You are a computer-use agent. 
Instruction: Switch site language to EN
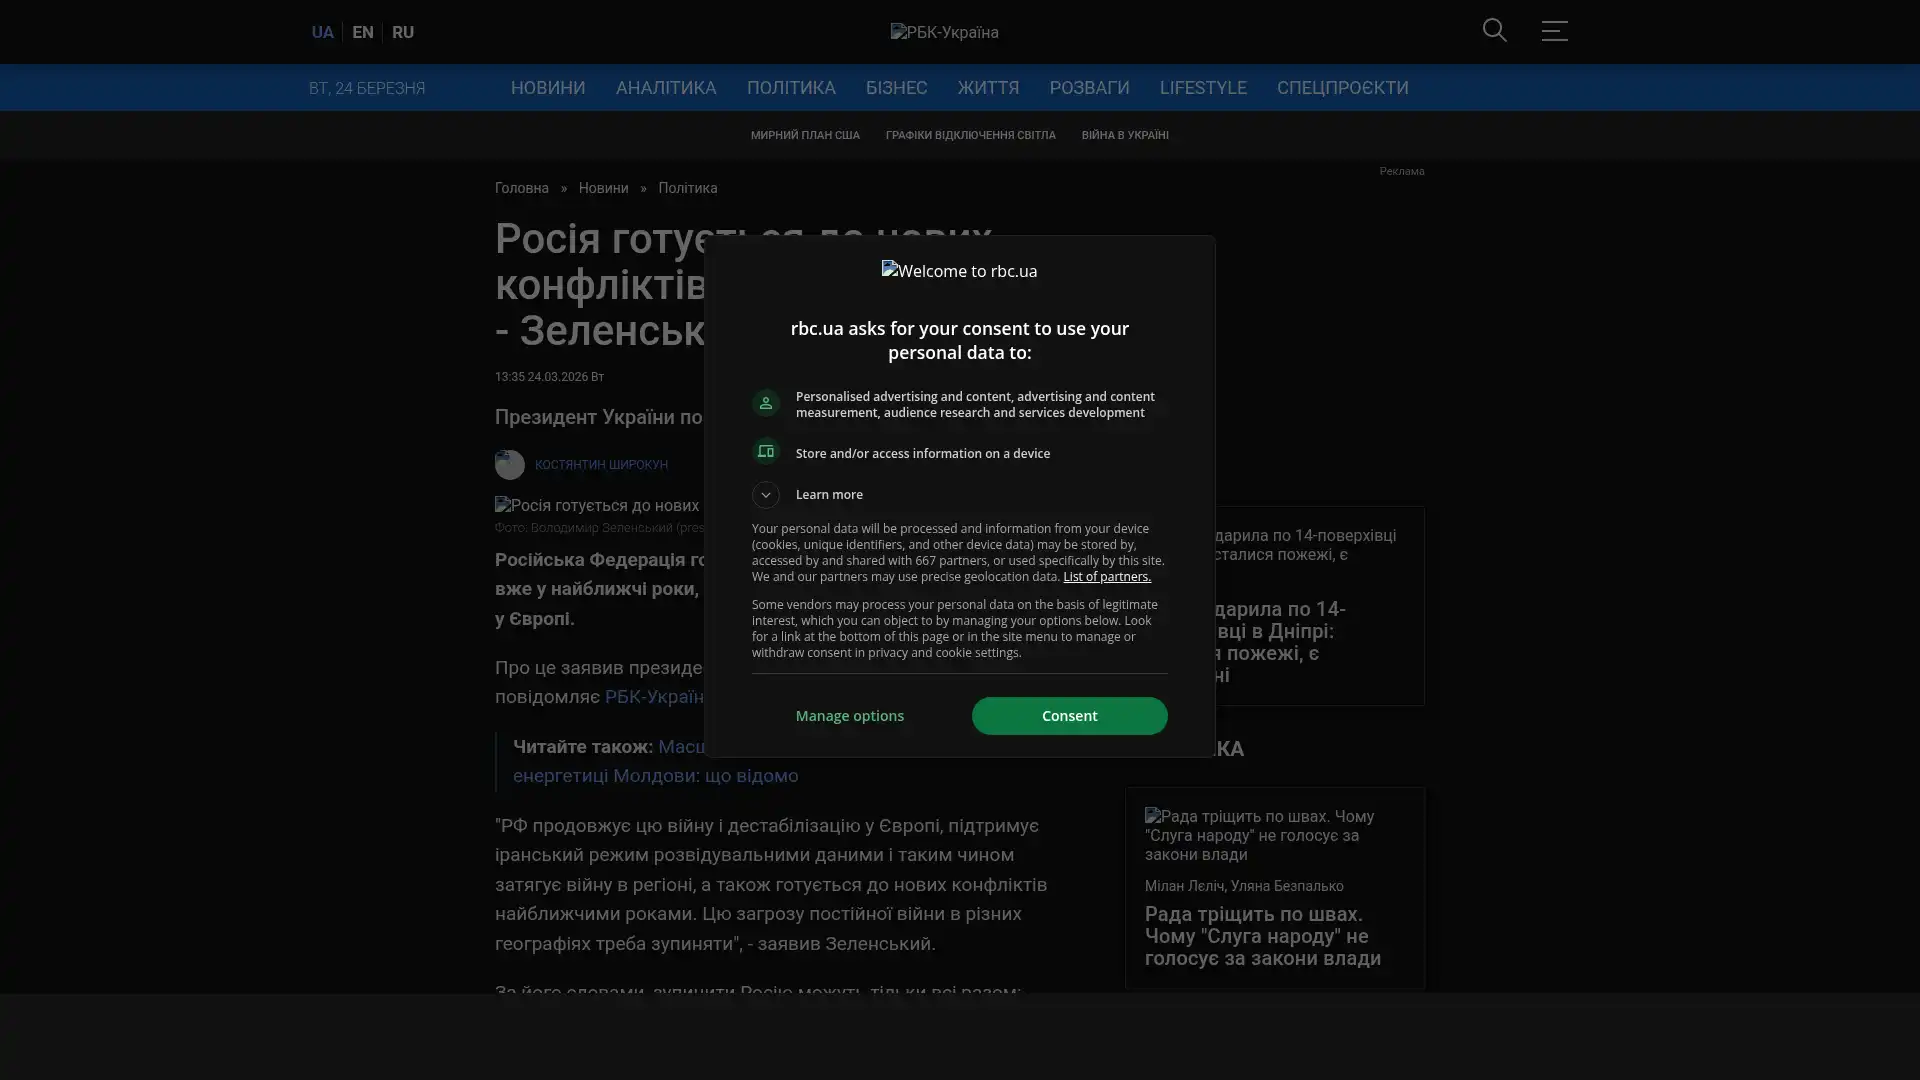(363, 32)
